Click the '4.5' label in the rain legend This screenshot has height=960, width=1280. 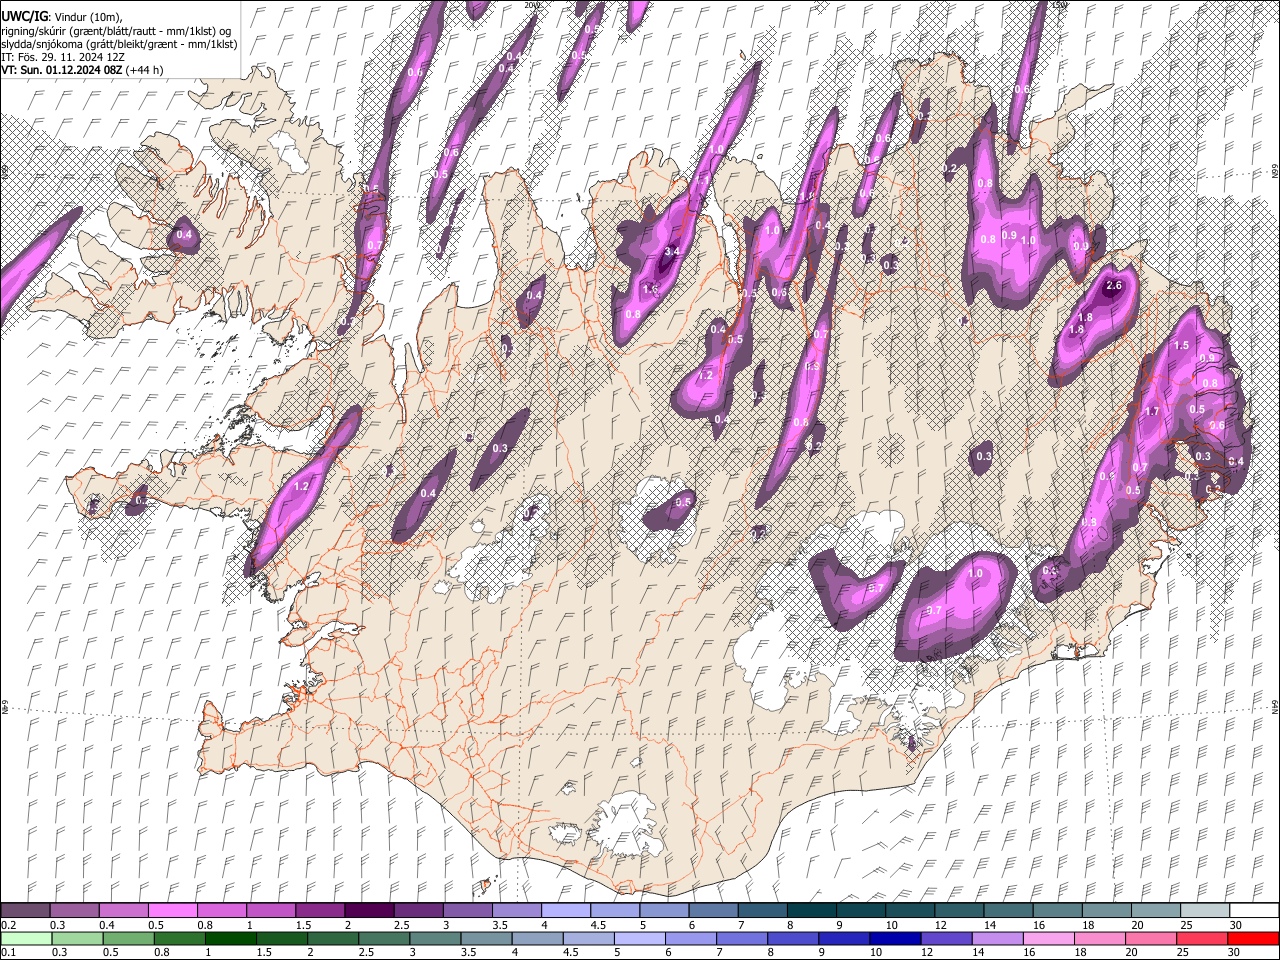point(573,953)
